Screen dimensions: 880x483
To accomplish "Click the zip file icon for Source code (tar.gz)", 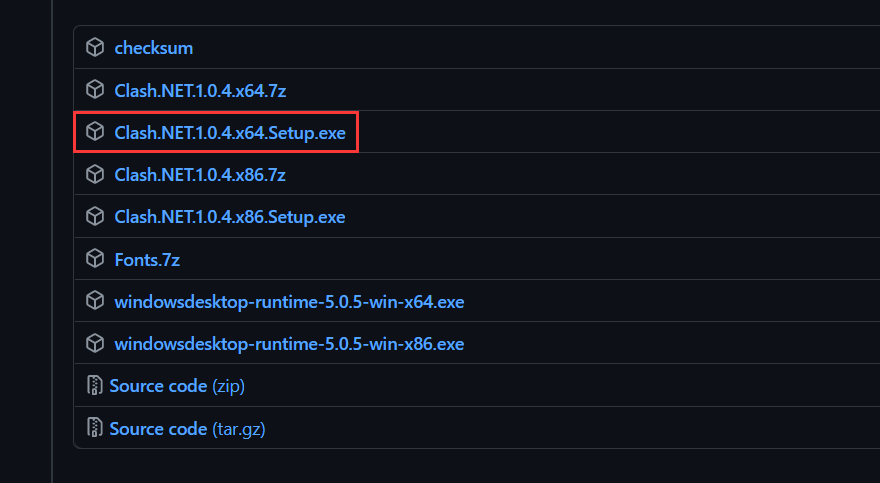I will coord(95,428).
